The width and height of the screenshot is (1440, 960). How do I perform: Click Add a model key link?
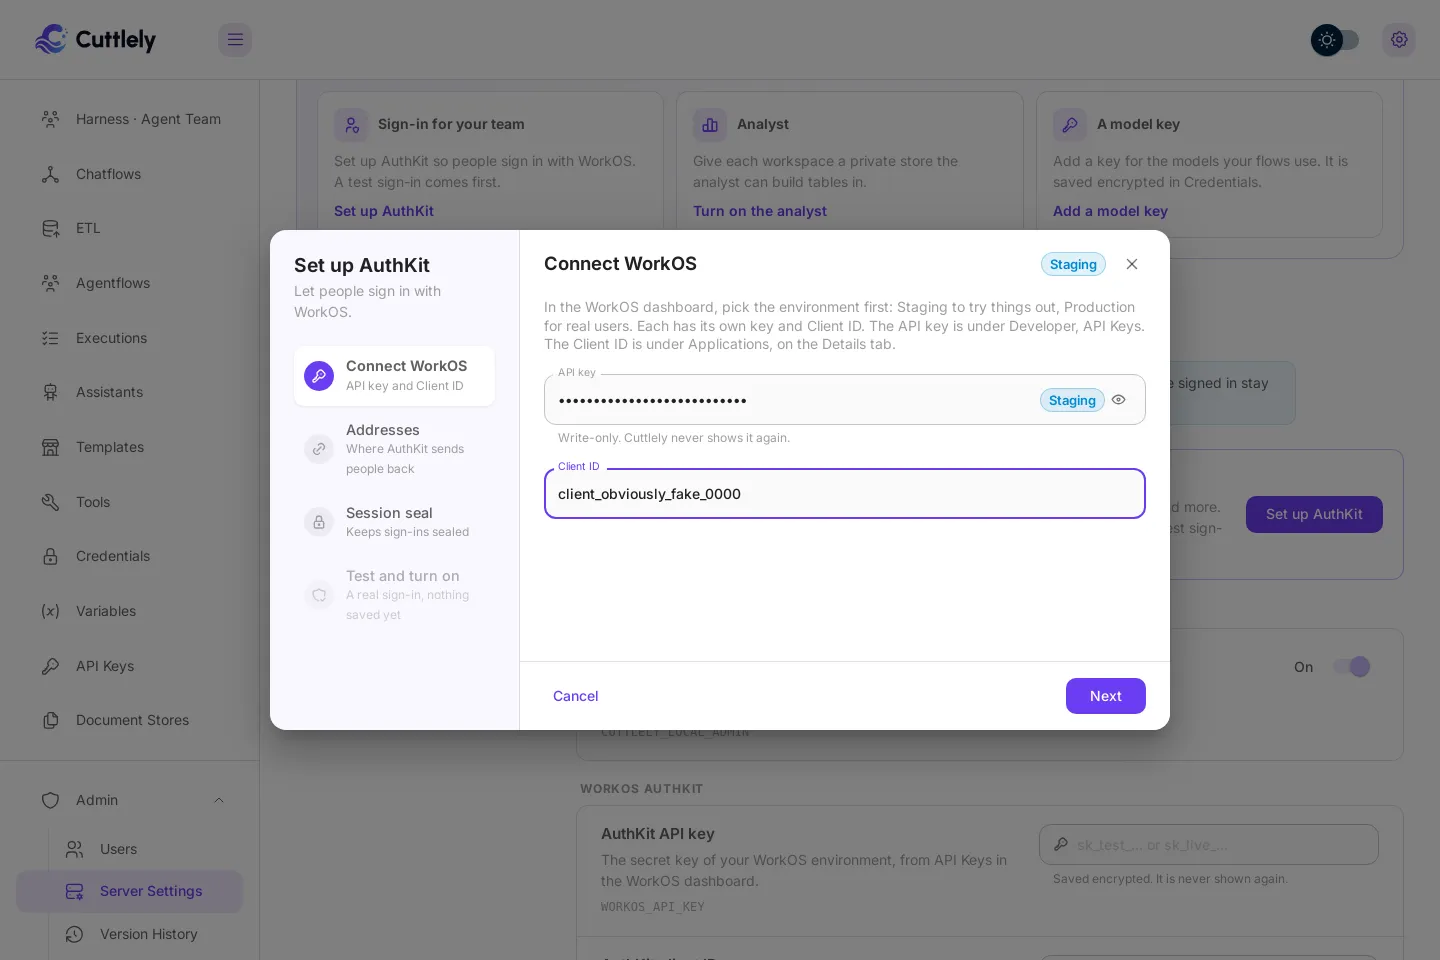[x=1110, y=211]
